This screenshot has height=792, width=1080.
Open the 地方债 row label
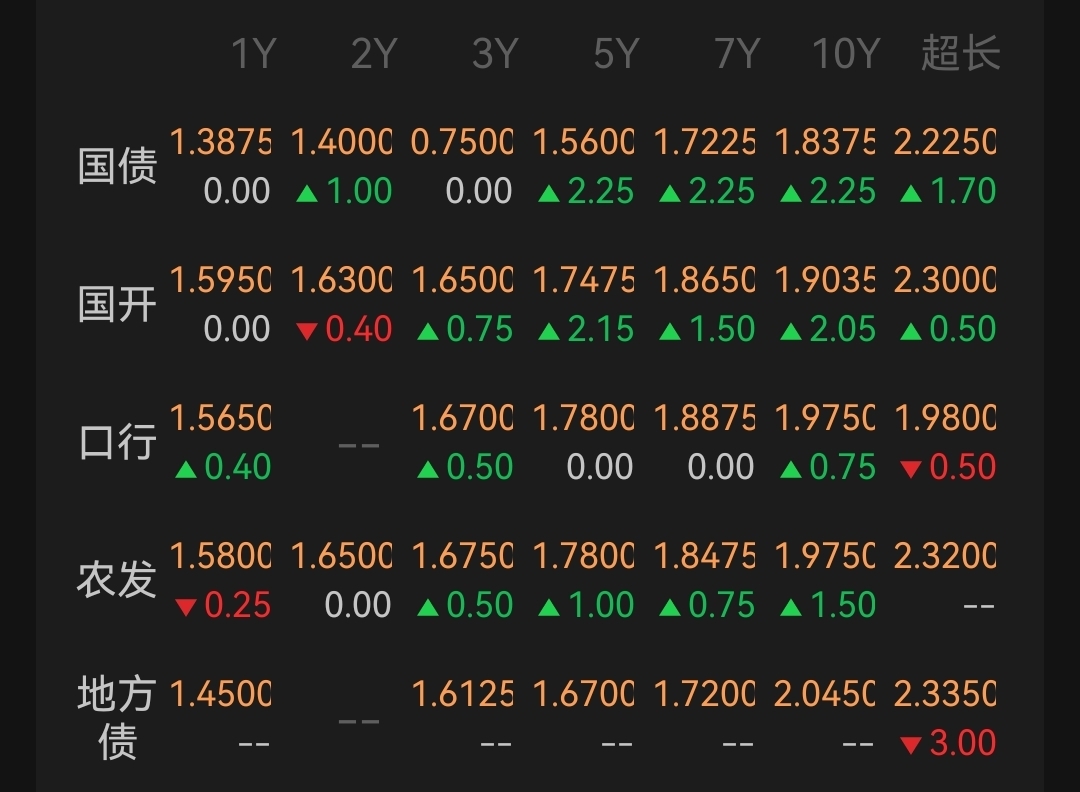[118, 718]
